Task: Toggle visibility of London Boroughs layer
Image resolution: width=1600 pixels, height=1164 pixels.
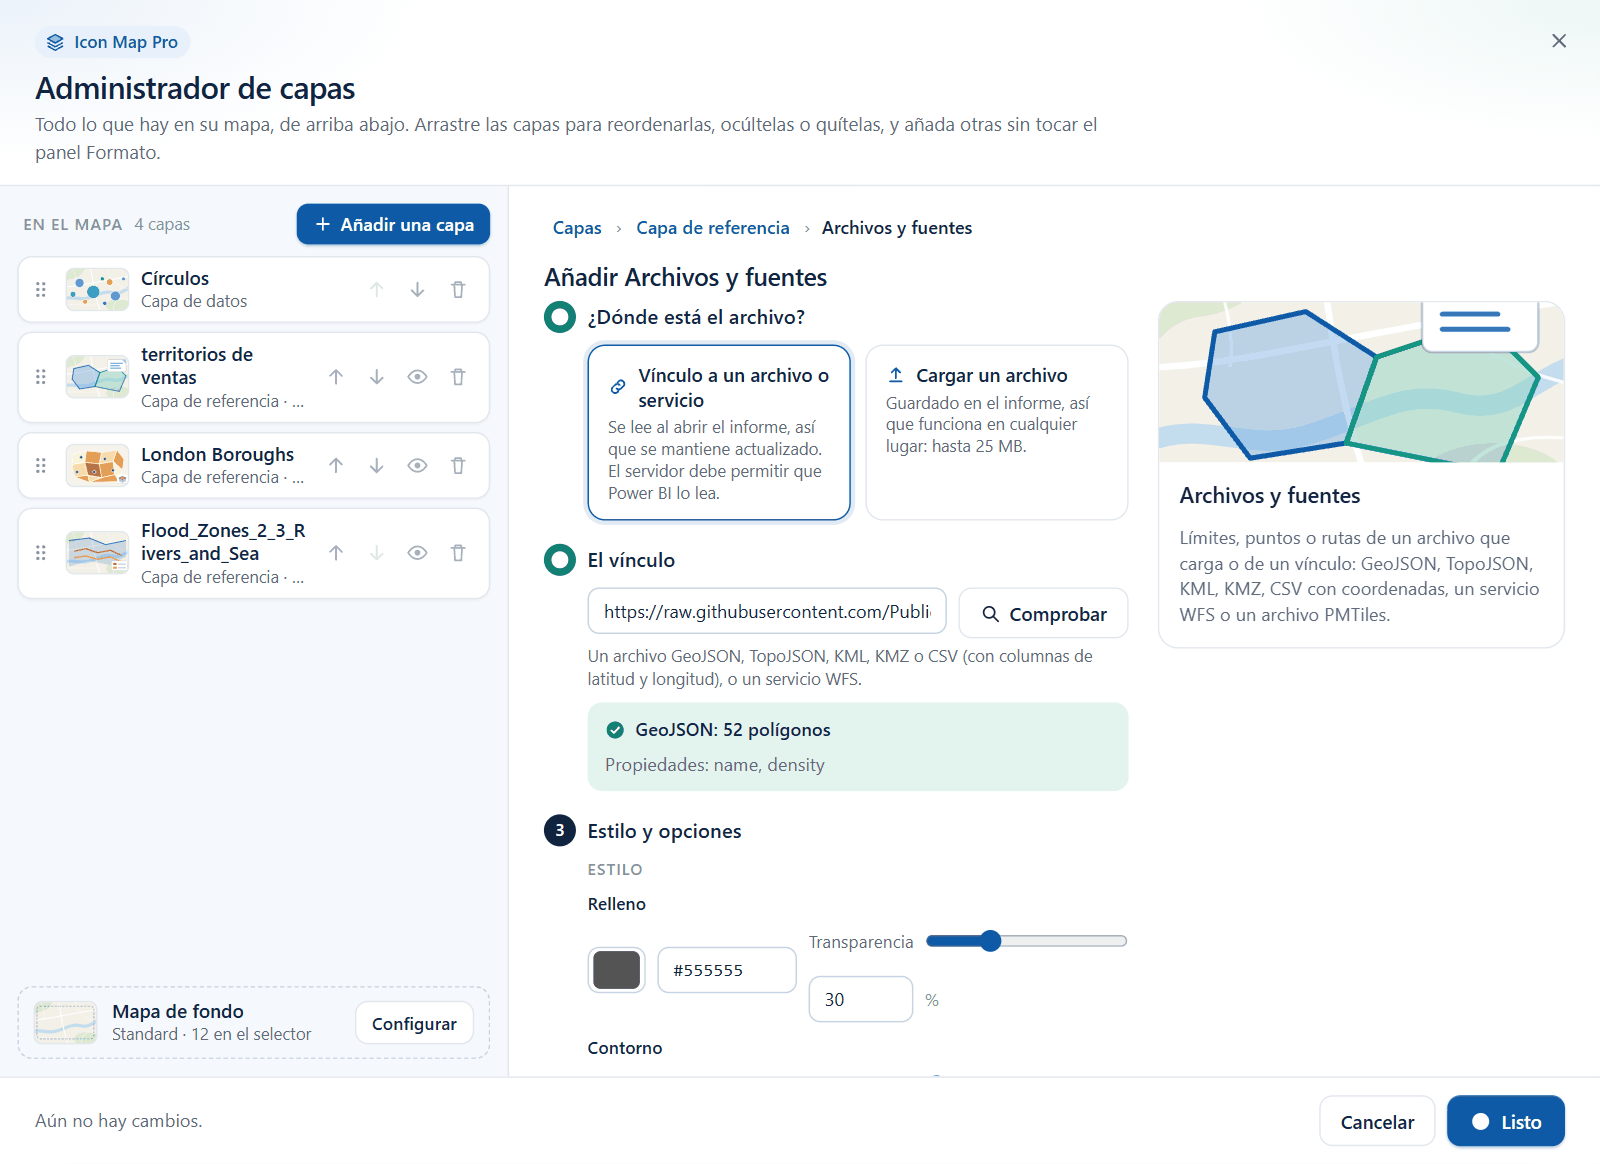Action: pyautogui.click(x=418, y=466)
